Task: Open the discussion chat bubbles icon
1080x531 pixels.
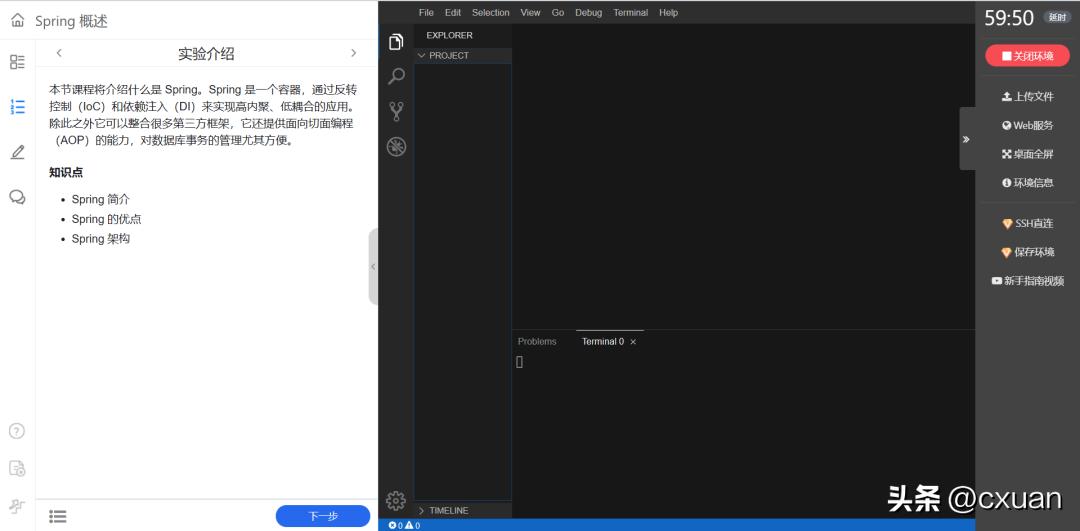Action: (17, 197)
